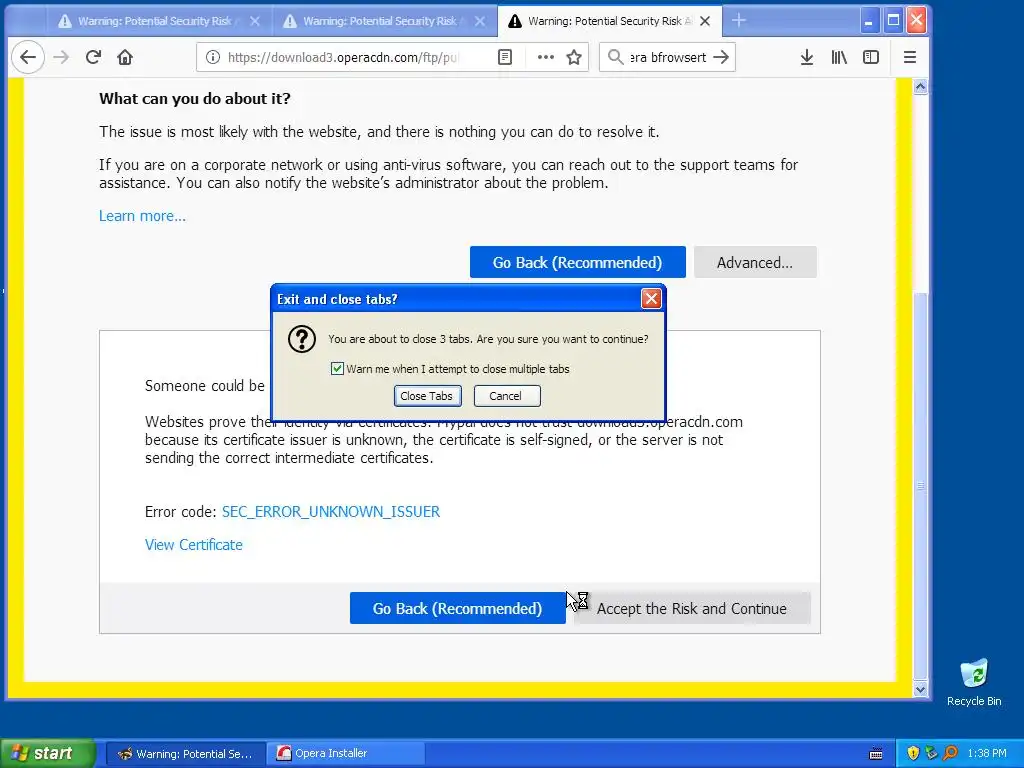Screen dimensions: 1024x768
Task: Toggle the sidebar icon
Action: click(x=871, y=57)
